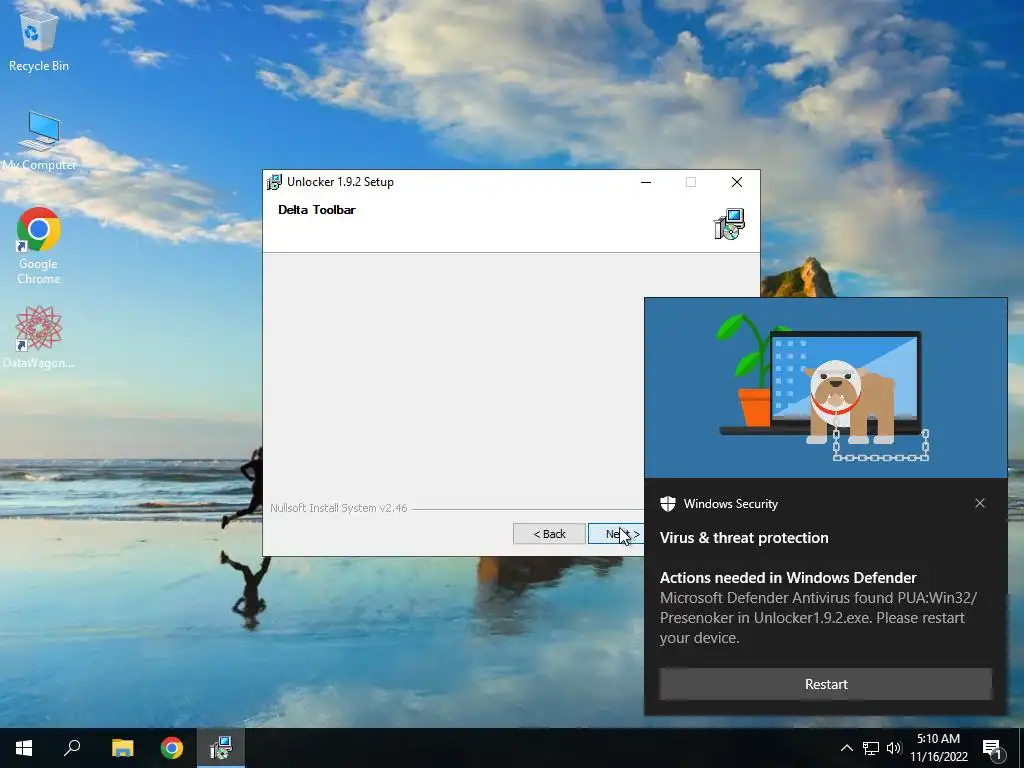Launch Chrome from the taskbar
Viewport: 1024px width, 768px height.
click(172, 748)
